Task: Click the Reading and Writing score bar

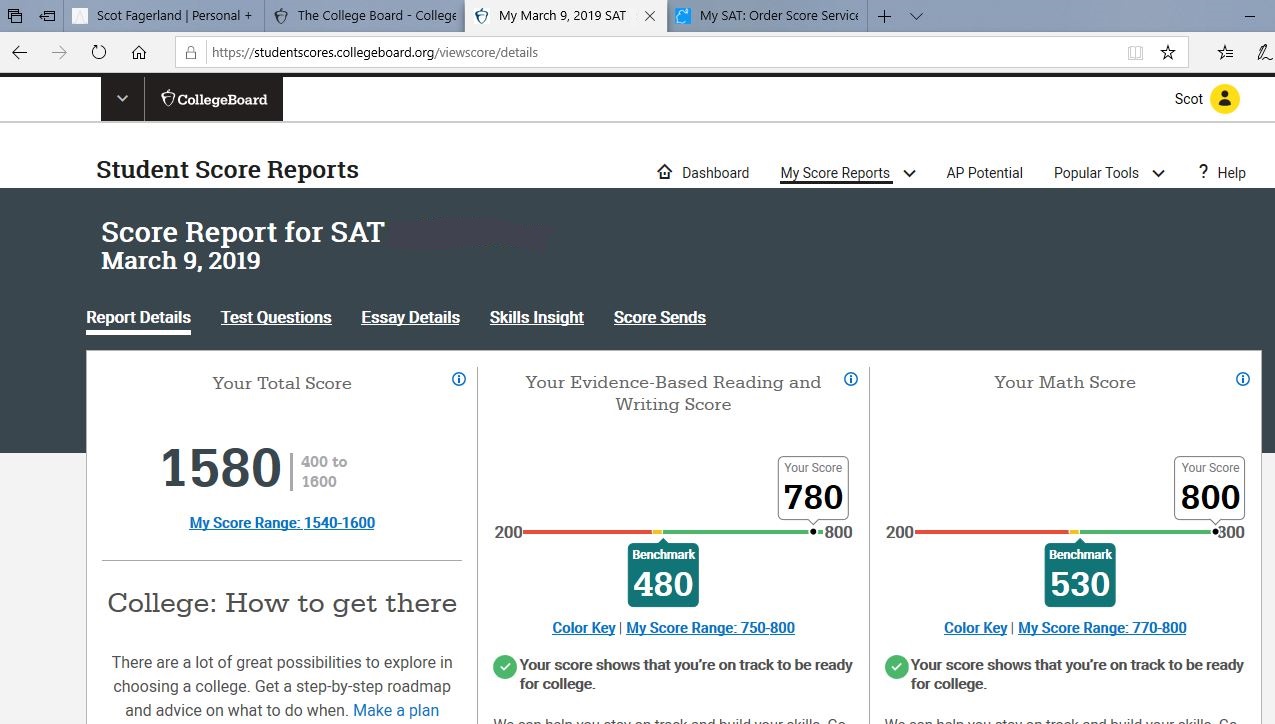Action: pyautogui.click(x=673, y=532)
